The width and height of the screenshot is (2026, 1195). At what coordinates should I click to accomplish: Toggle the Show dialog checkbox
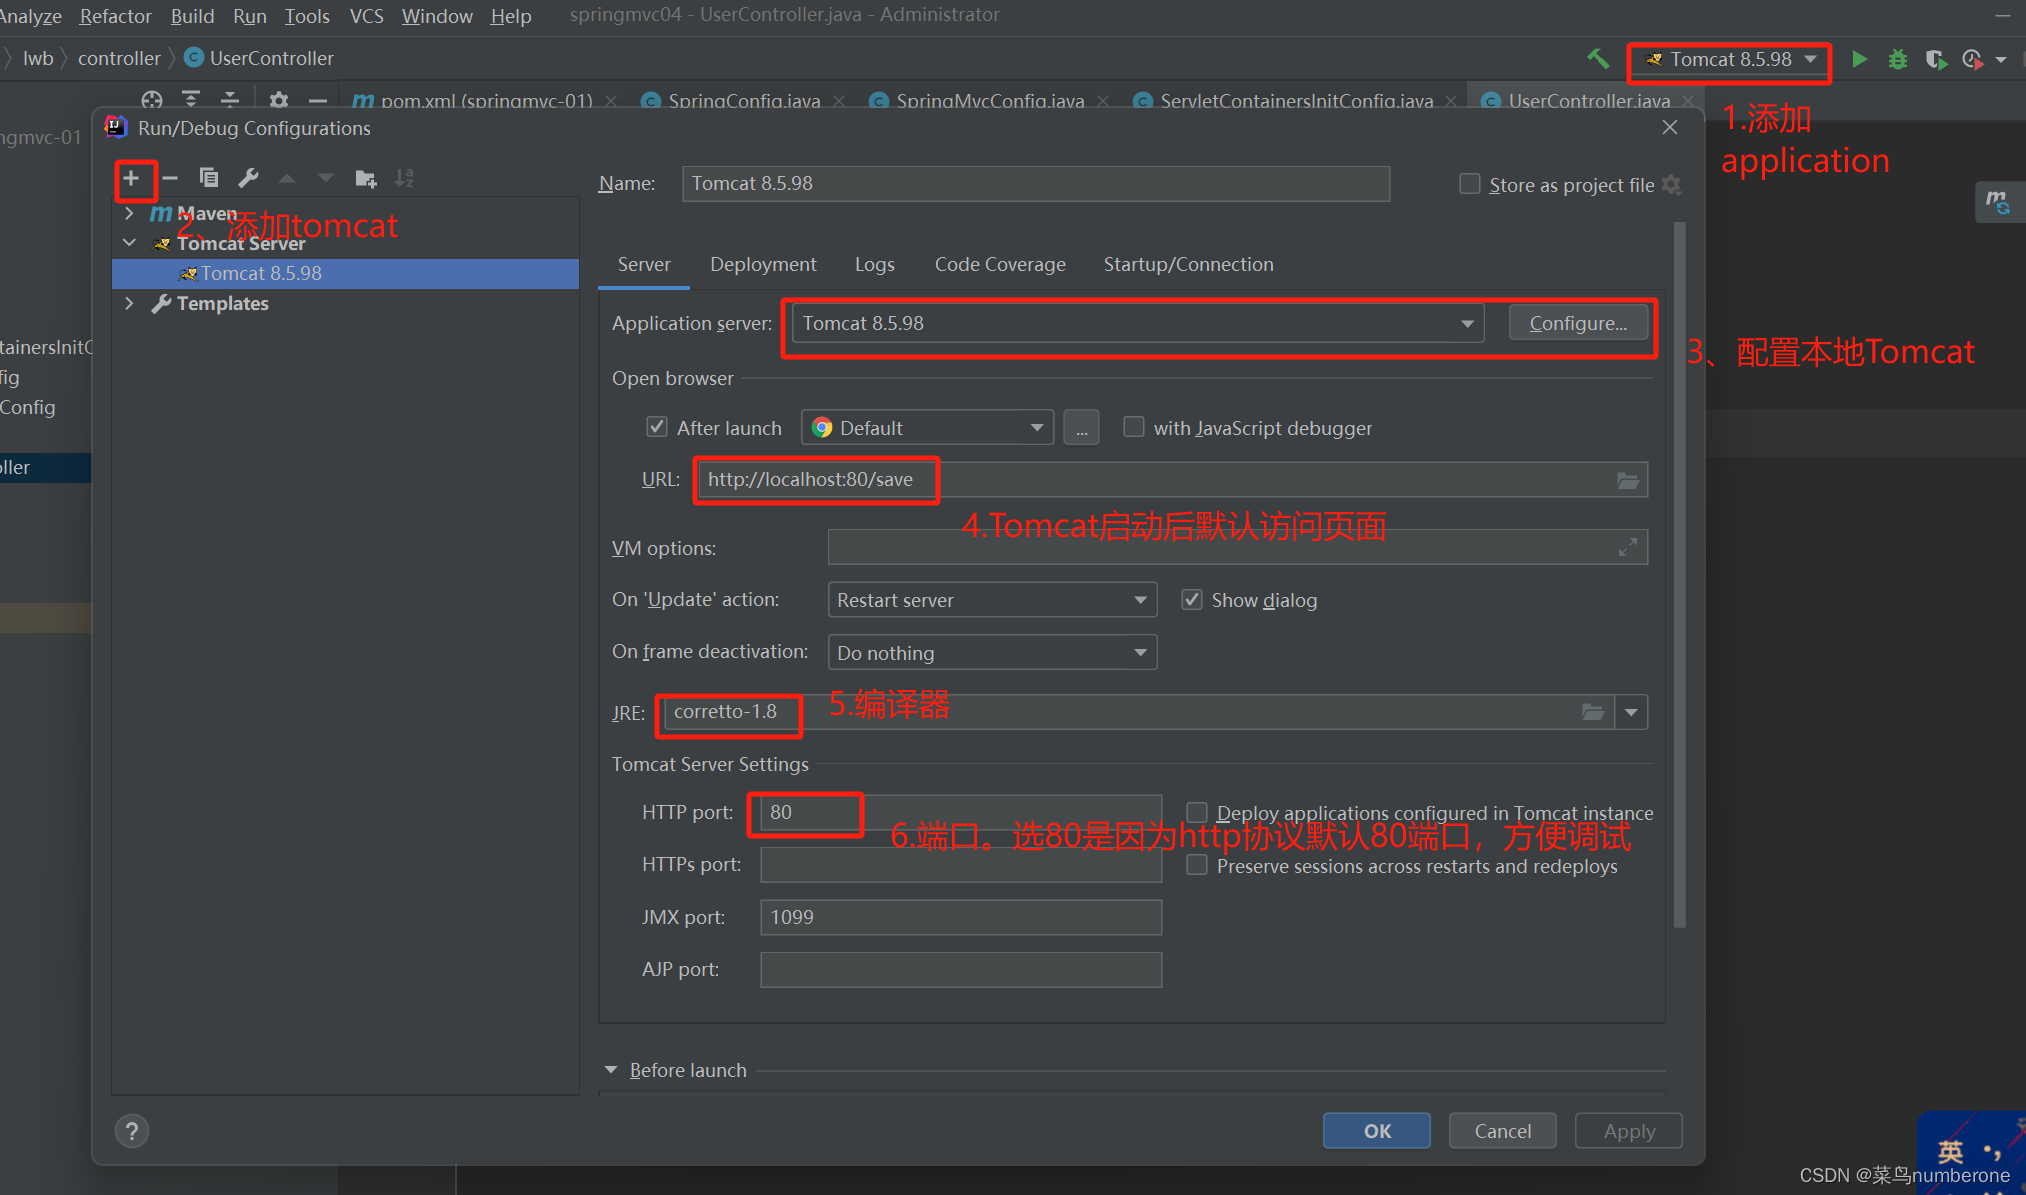(x=1191, y=600)
